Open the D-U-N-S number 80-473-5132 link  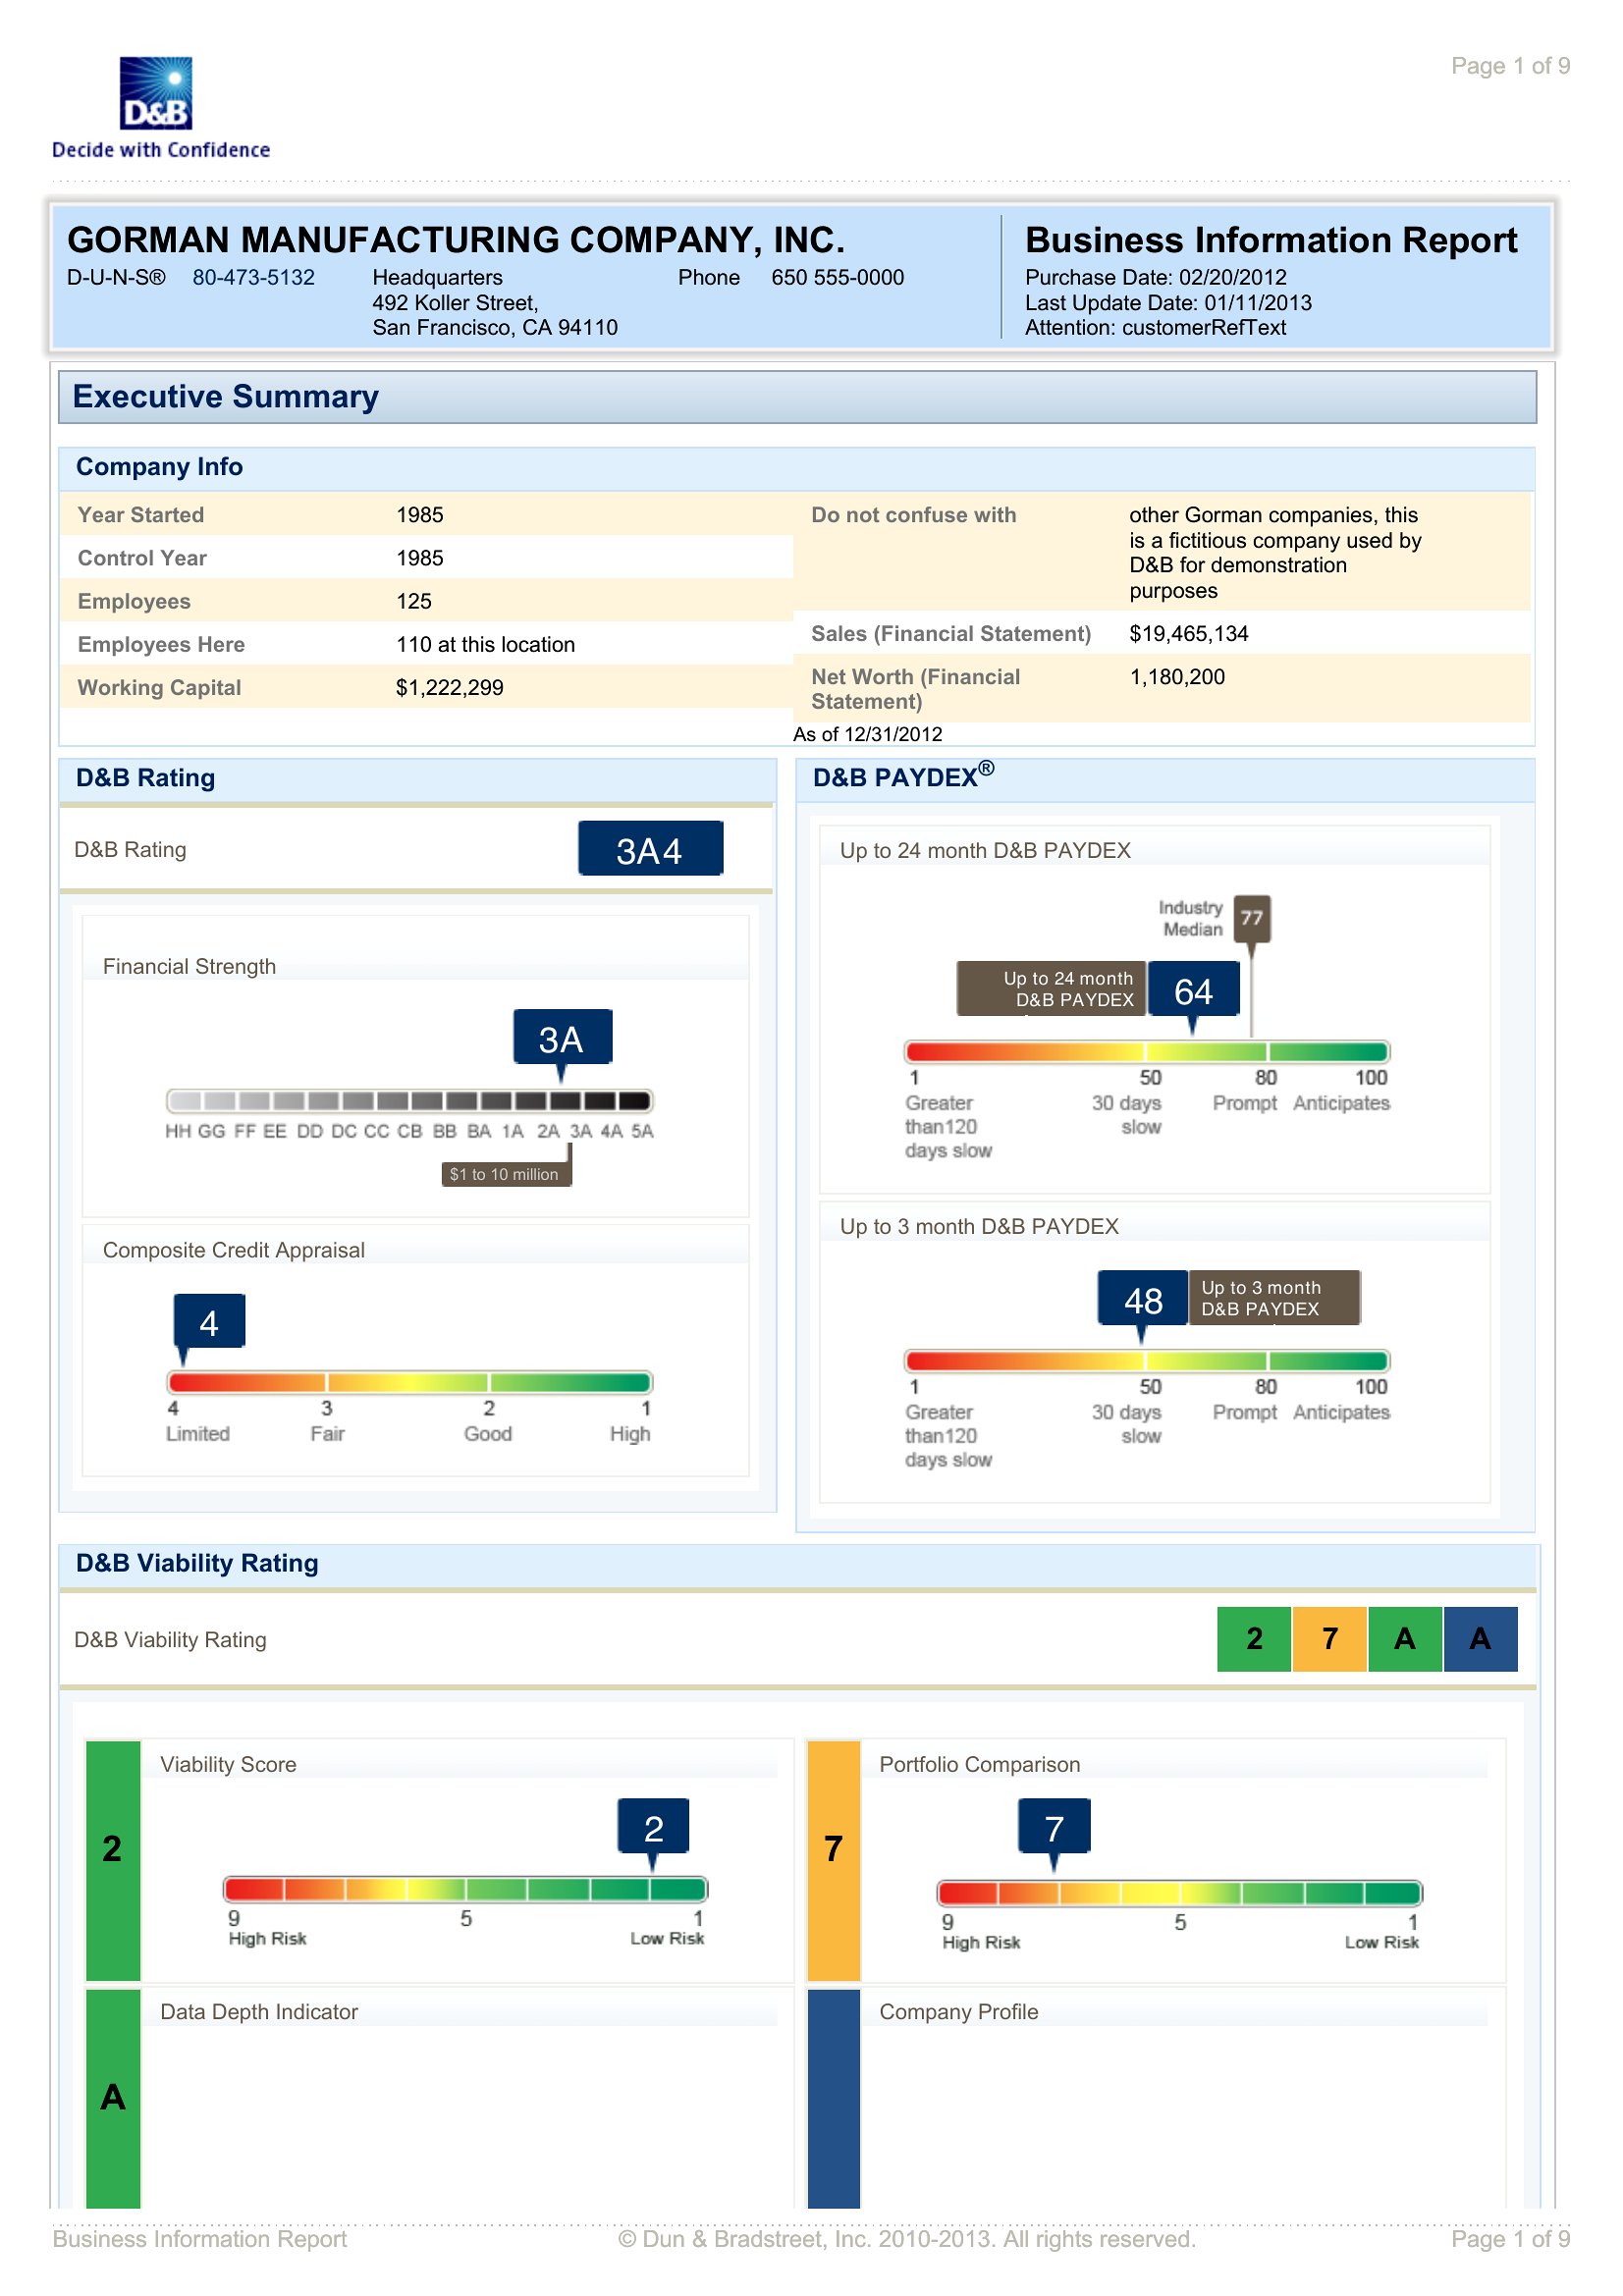[x=254, y=278]
